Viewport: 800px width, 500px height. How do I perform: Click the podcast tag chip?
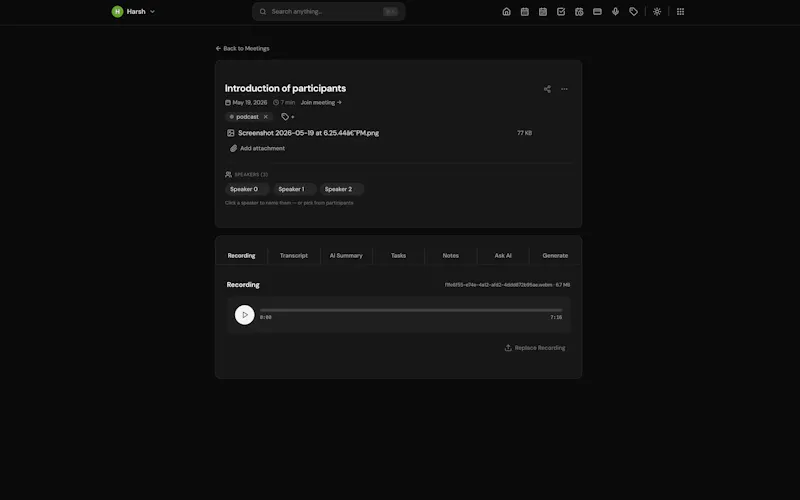point(247,117)
